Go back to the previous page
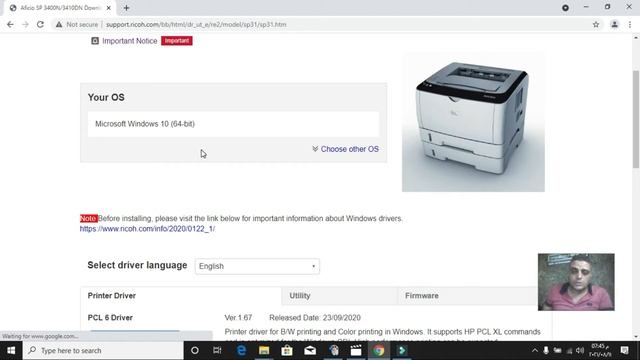This screenshot has height=360, width=640. click(x=10, y=24)
